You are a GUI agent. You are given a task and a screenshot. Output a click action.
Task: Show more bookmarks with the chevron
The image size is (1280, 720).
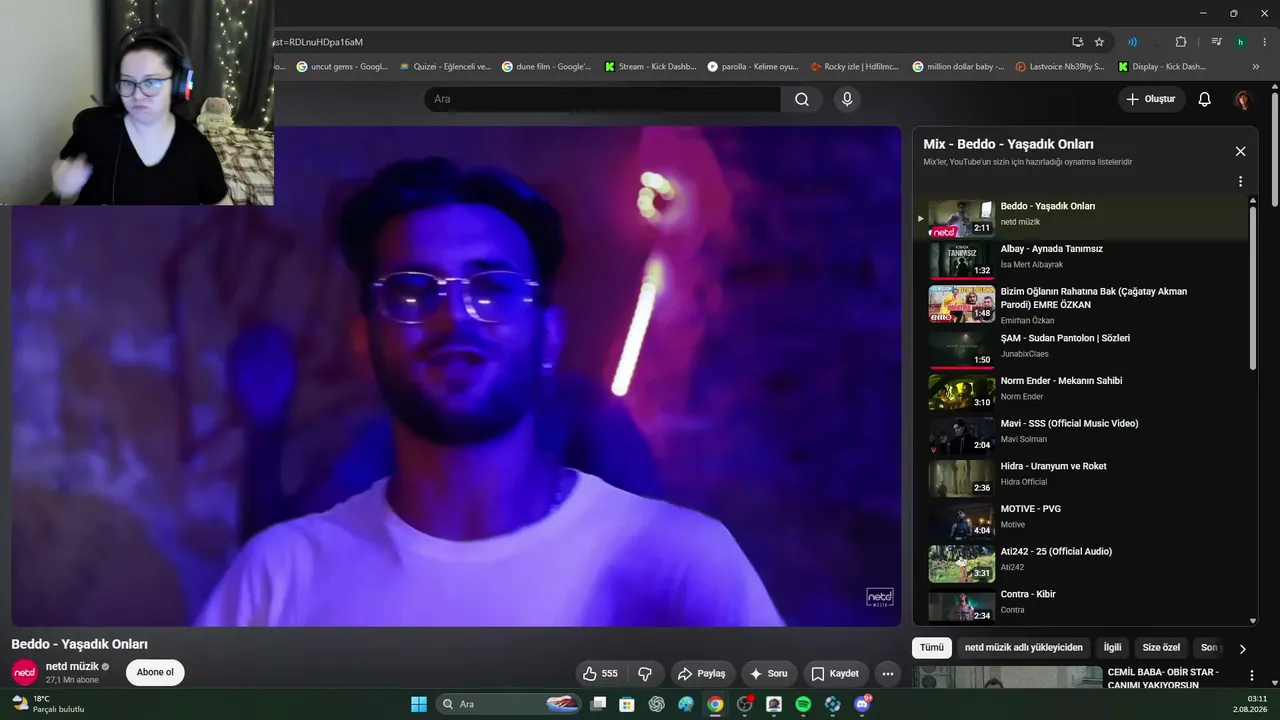pos(1256,67)
